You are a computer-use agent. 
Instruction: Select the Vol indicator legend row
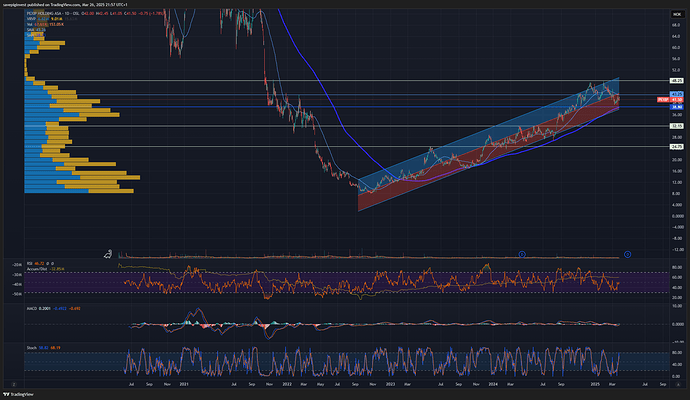pyautogui.click(x=45, y=24)
